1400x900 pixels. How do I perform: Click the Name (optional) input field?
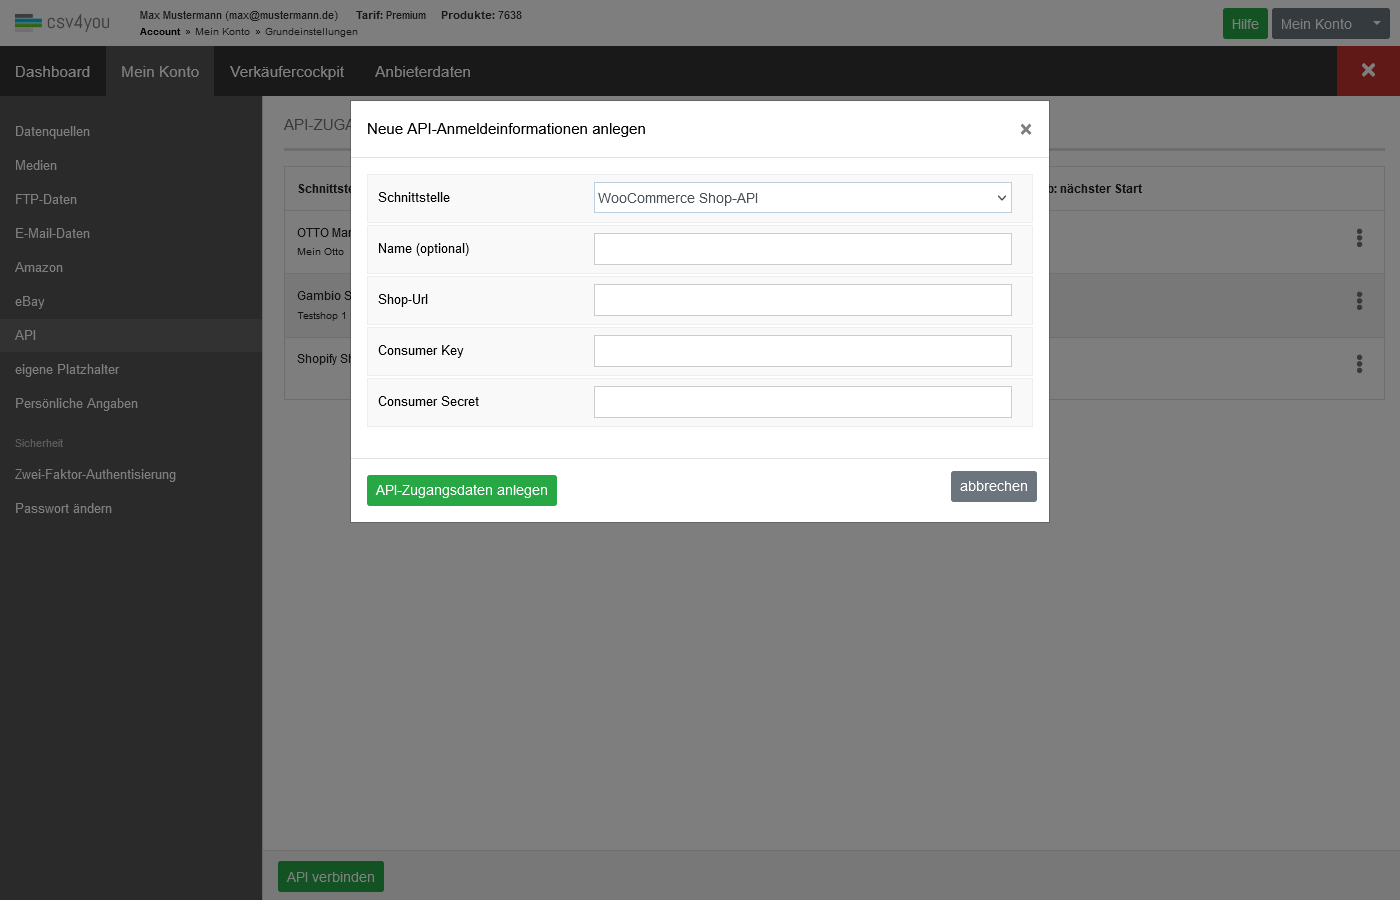coord(802,249)
